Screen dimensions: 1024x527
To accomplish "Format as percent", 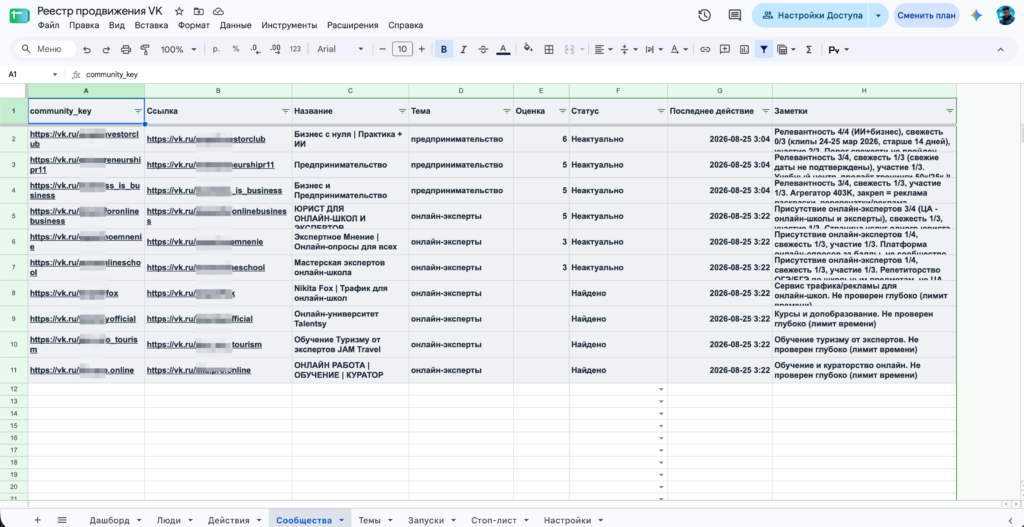I will click(x=236, y=49).
